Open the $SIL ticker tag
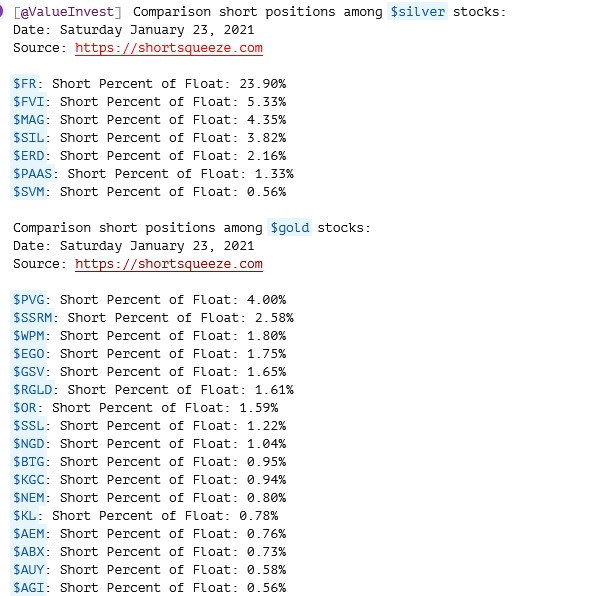Image resolution: width=592 pixels, height=596 pixels. click(29, 138)
